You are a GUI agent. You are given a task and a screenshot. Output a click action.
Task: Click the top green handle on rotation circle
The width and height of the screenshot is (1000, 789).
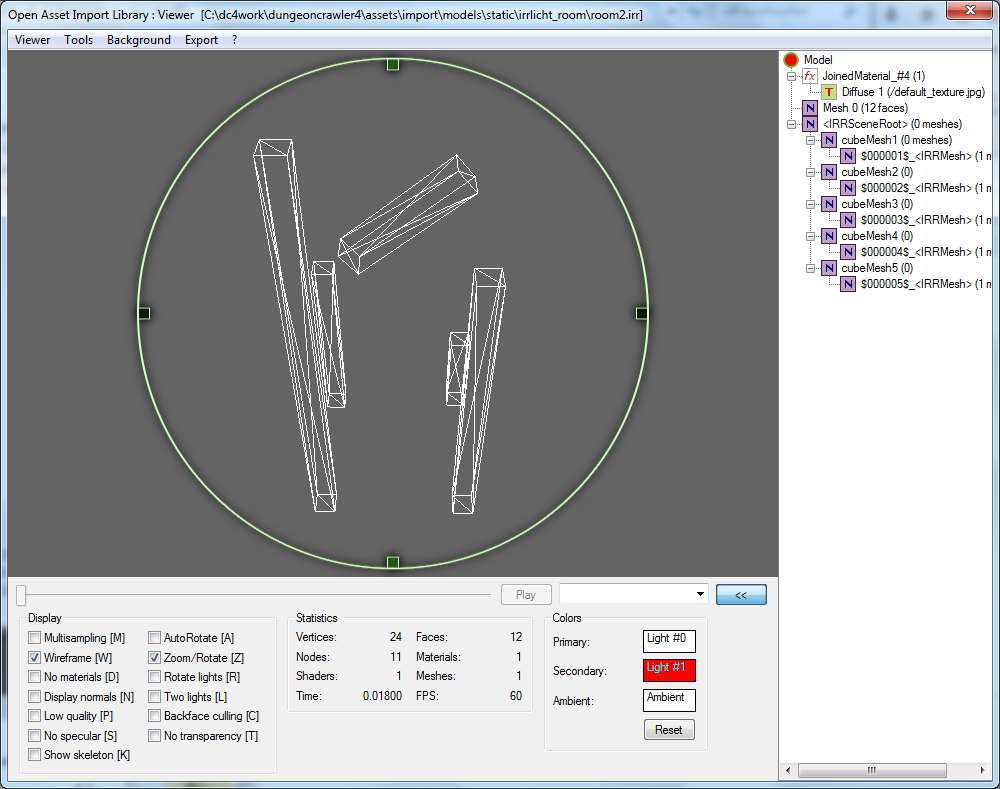click(x=393, y=64)
